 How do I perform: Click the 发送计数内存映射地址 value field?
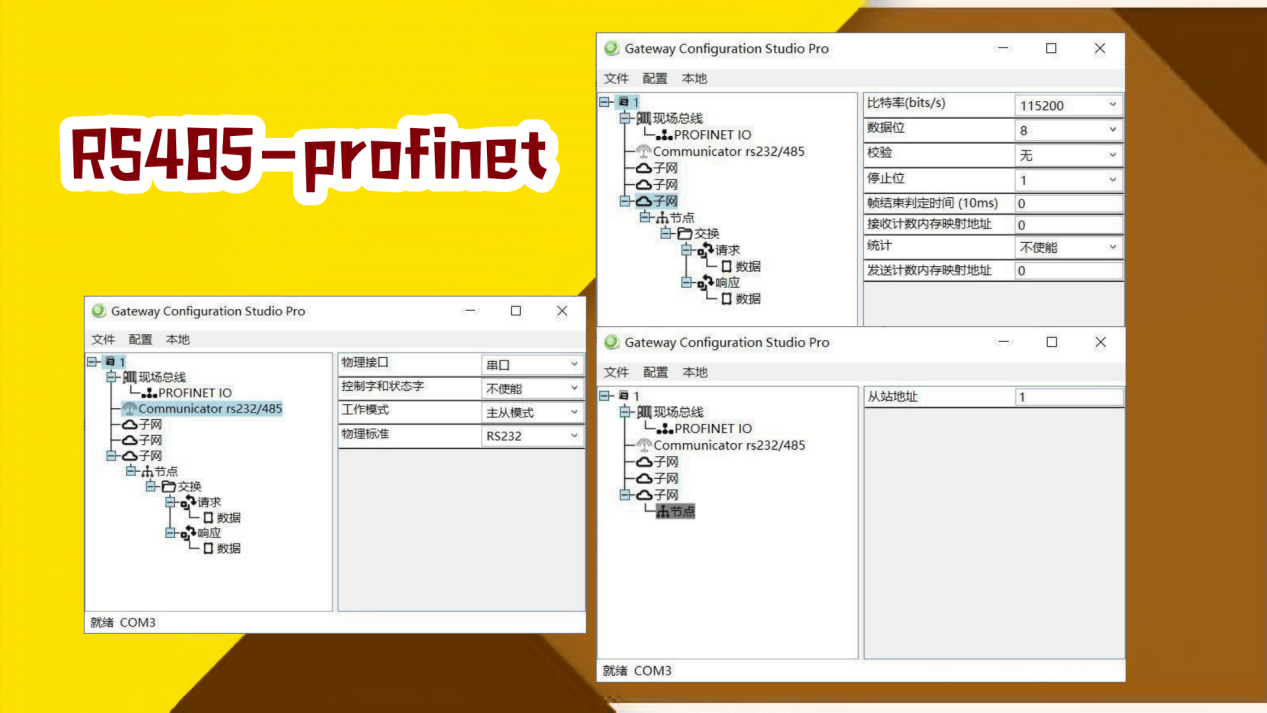1069,270
